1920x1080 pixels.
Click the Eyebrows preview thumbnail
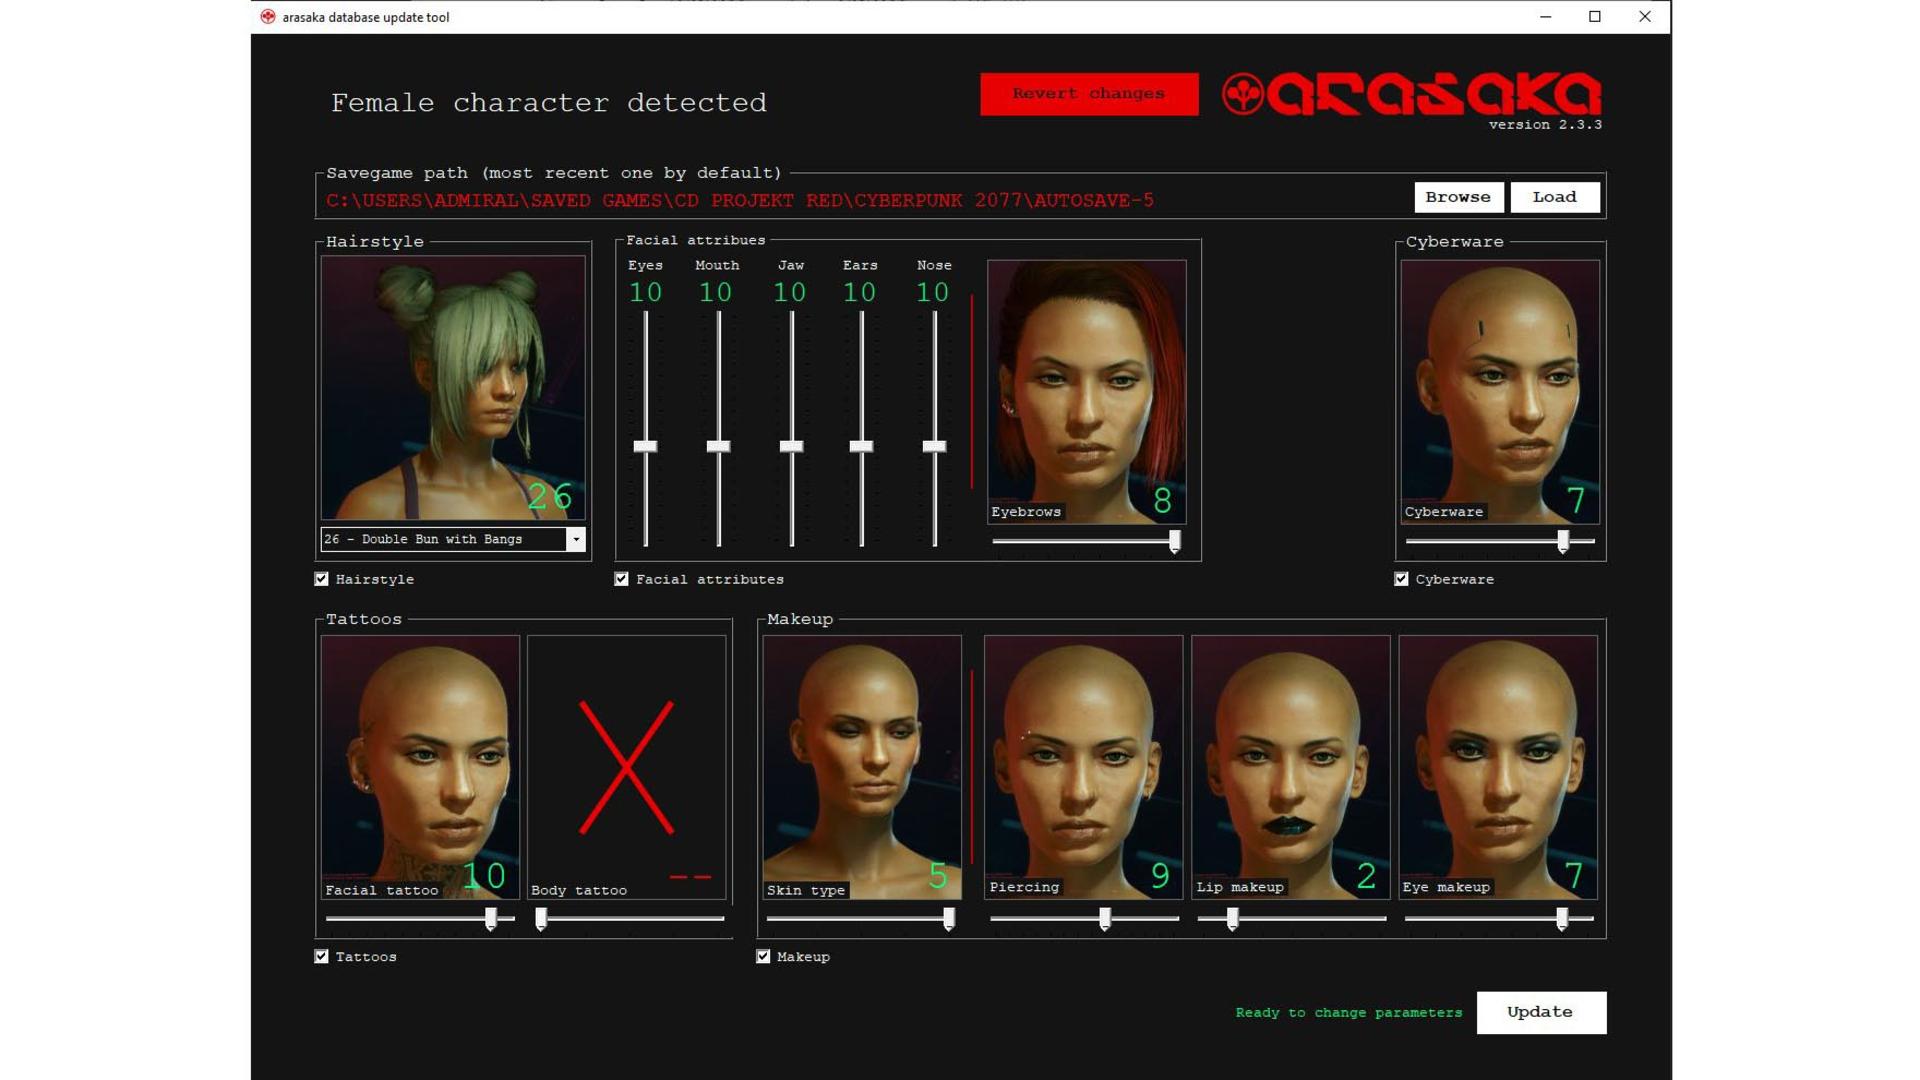click(1087, 392)
